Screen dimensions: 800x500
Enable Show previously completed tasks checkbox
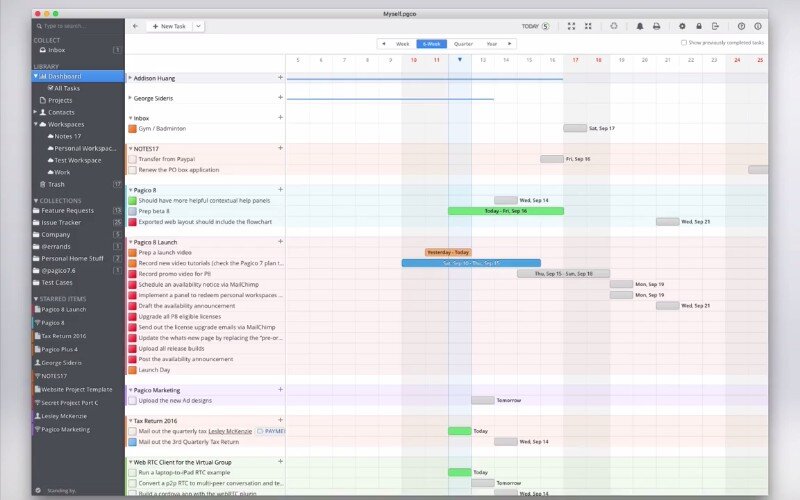pos(683,43)
